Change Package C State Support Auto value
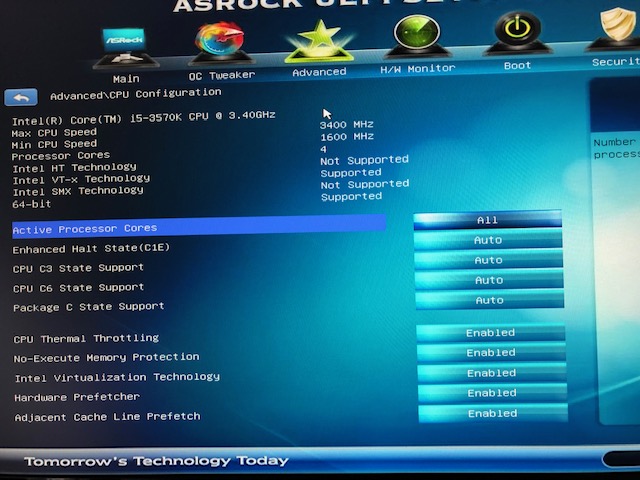 (x=489, y=300)
